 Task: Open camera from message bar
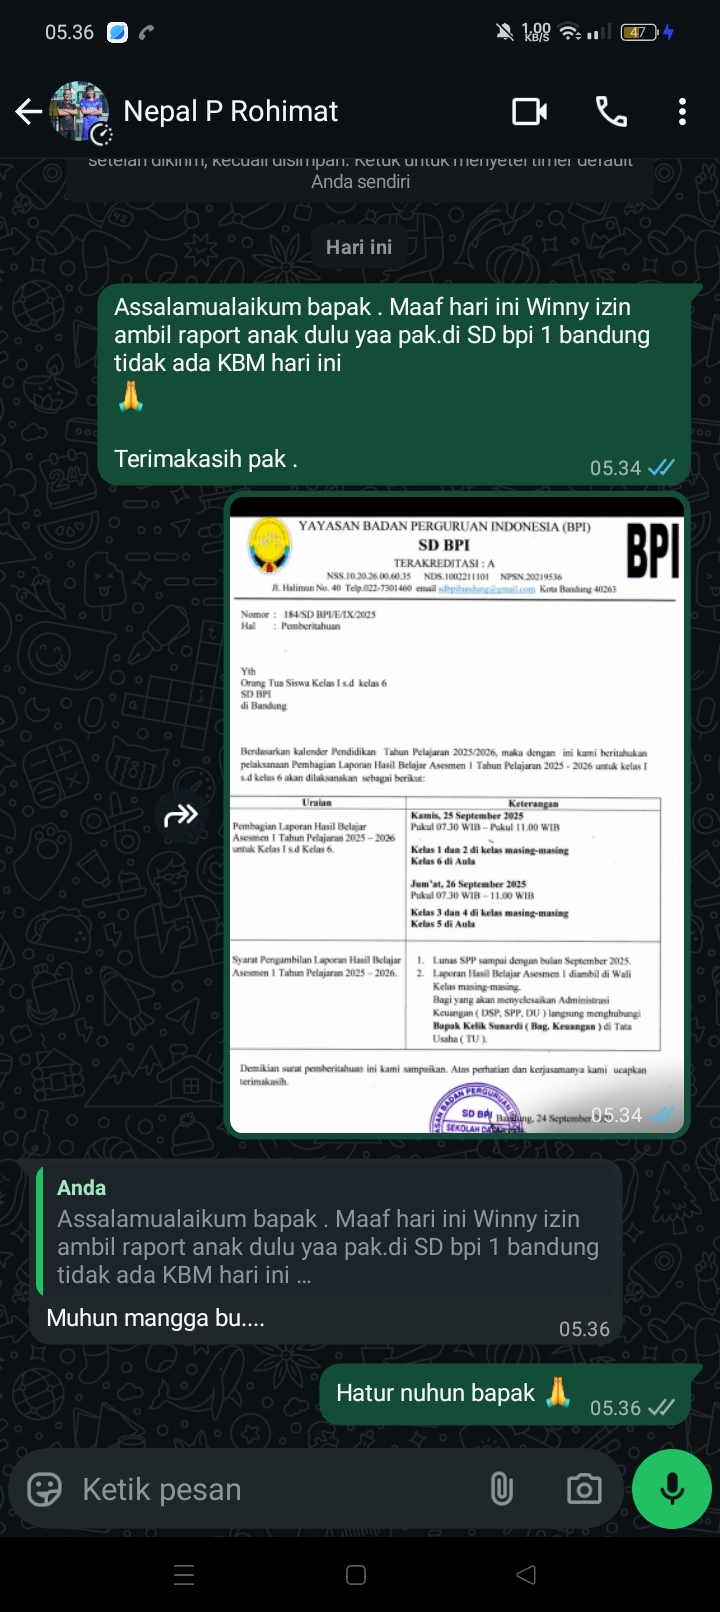tap(584, 1489)
